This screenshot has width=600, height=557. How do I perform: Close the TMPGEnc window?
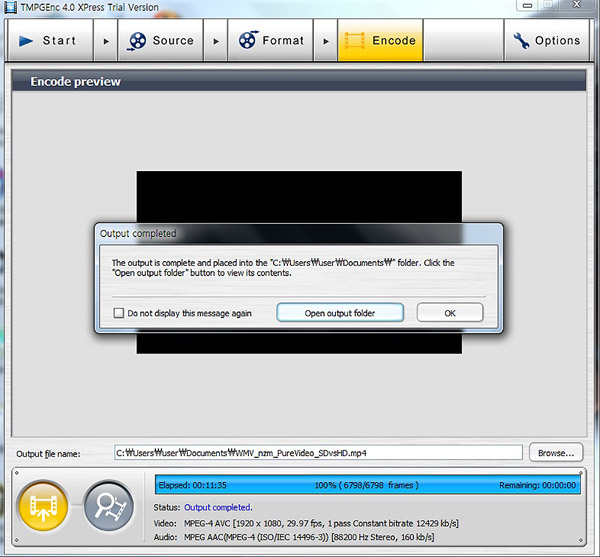[x=576, y=5]
